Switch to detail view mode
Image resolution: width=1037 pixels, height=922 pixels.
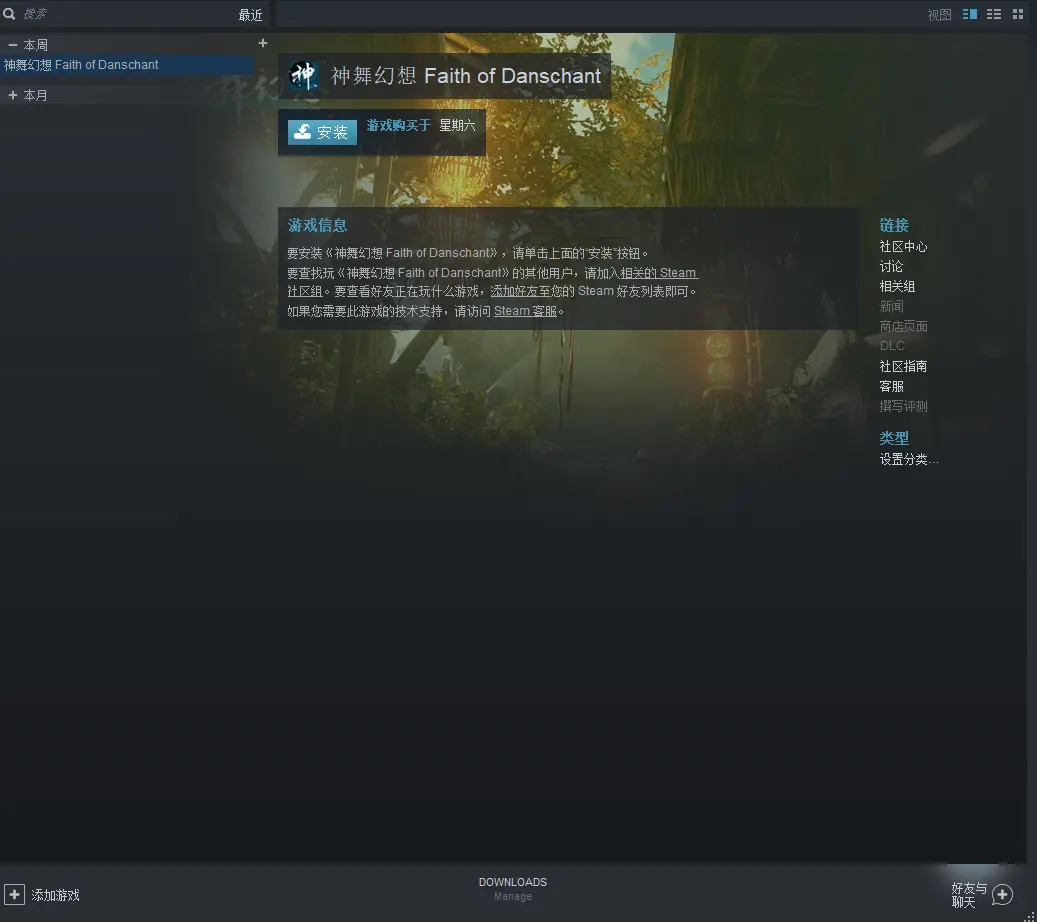(970, 14)
